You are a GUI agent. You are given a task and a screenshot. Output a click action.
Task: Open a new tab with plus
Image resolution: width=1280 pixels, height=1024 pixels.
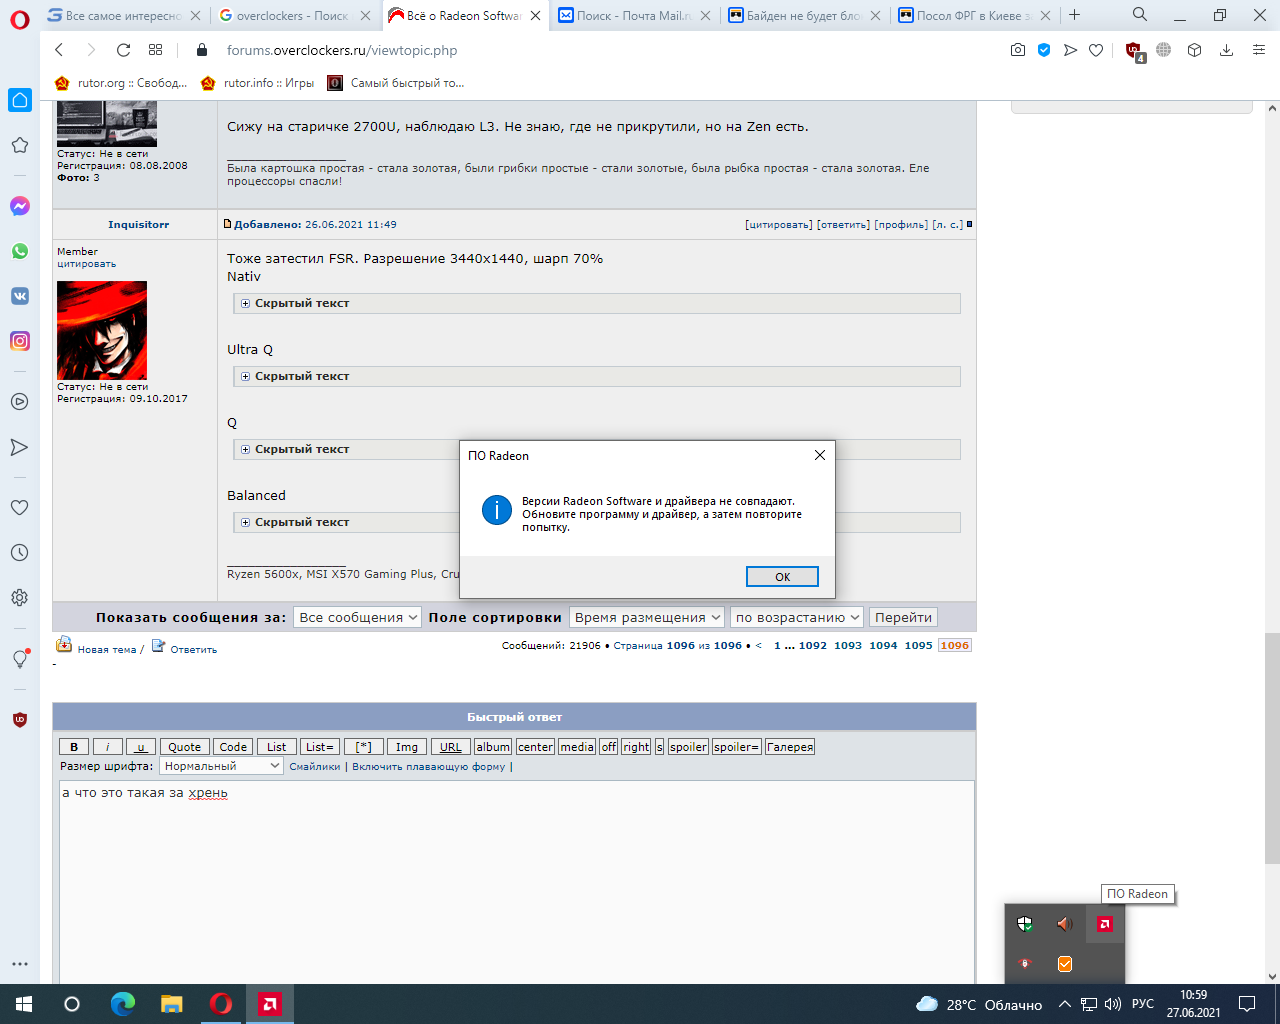tap(1075, 14)
